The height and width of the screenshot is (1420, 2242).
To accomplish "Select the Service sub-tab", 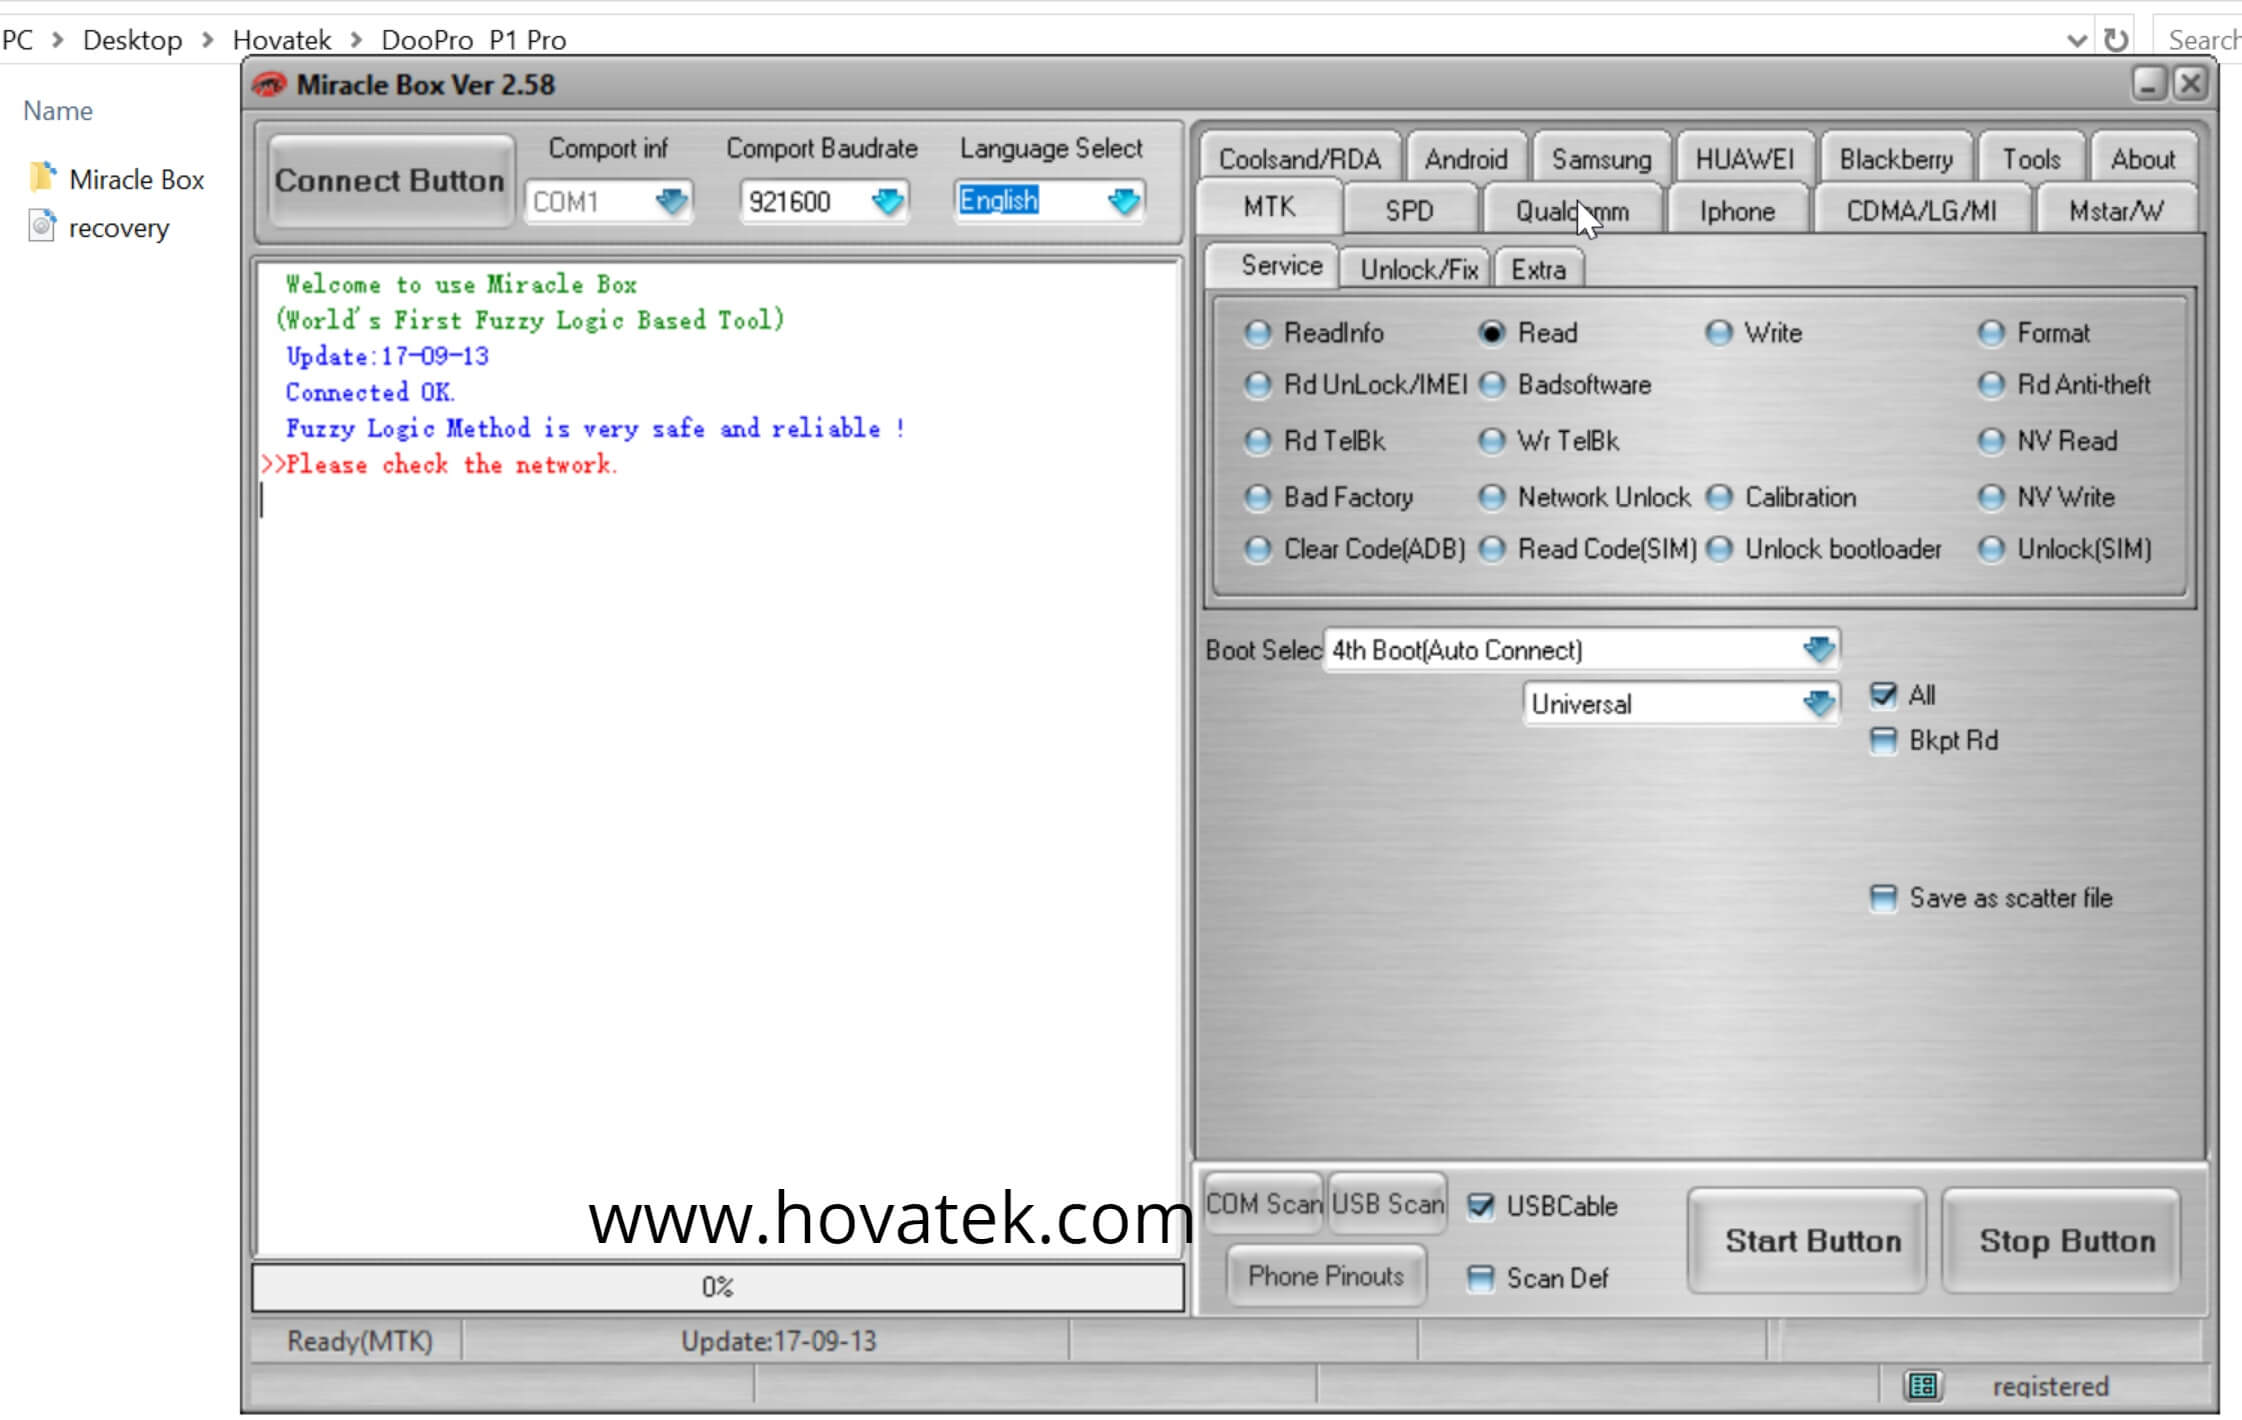I will [x=1273, y=265].
